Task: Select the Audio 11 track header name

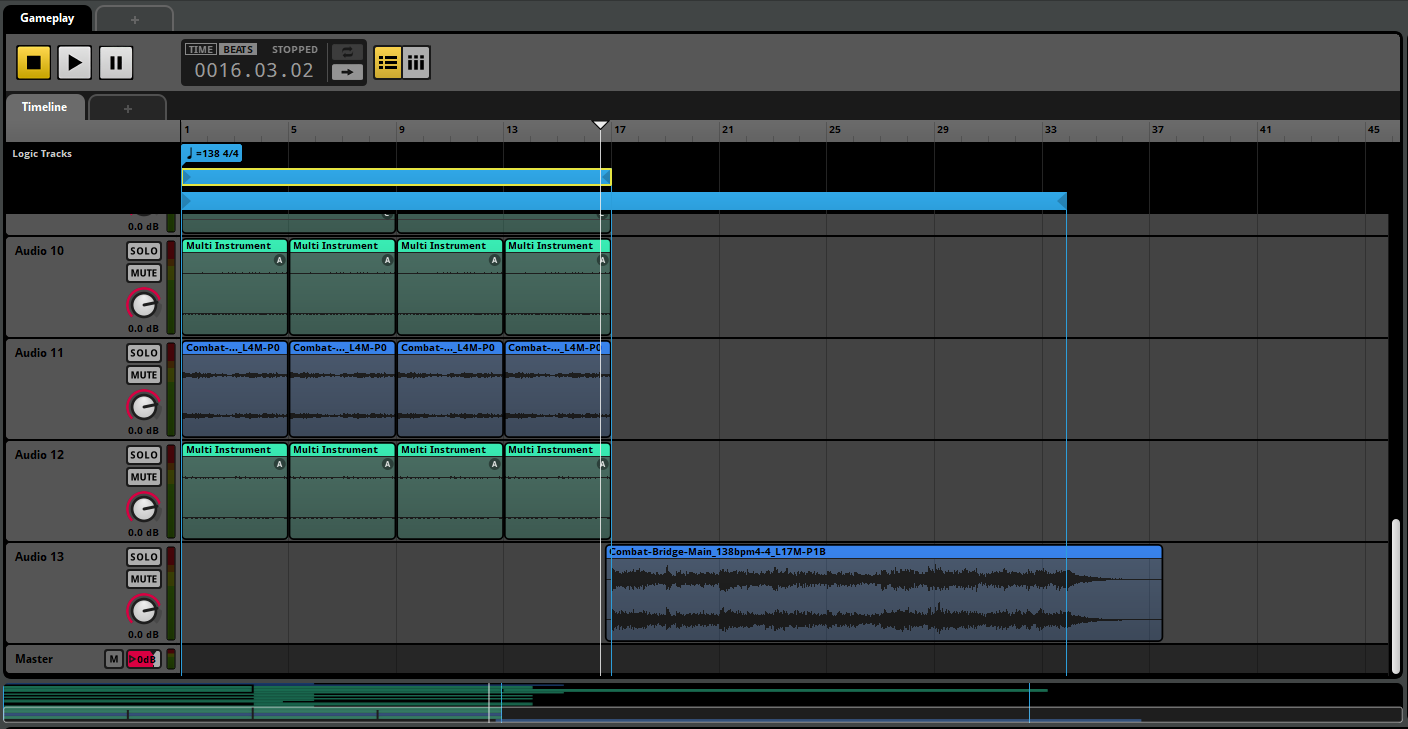Action: (39, 353)
